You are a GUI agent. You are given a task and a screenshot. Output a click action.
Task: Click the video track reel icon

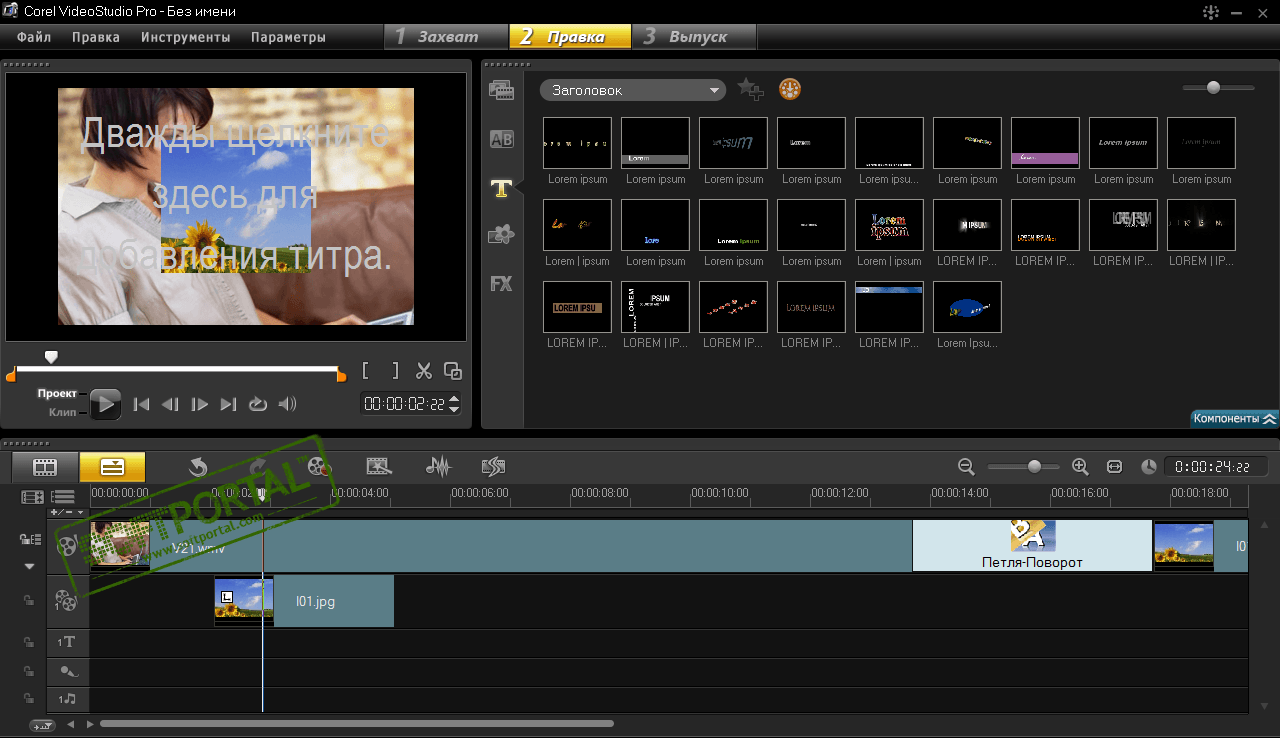67,545
